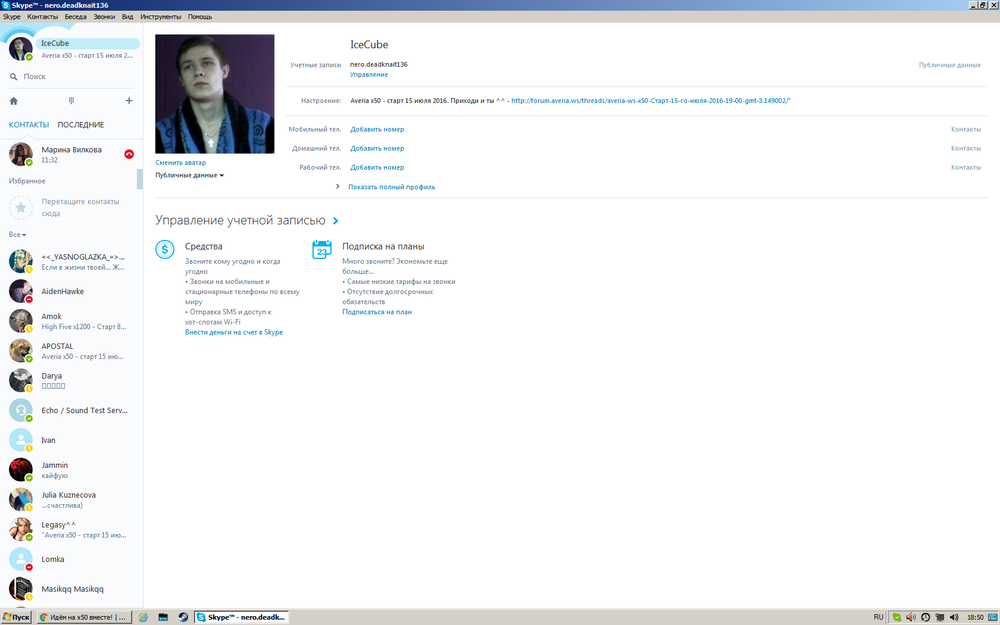The image size is (1000, 625).
Task: Click Добавить номер for Мобильный тел.
Action: 377,129
